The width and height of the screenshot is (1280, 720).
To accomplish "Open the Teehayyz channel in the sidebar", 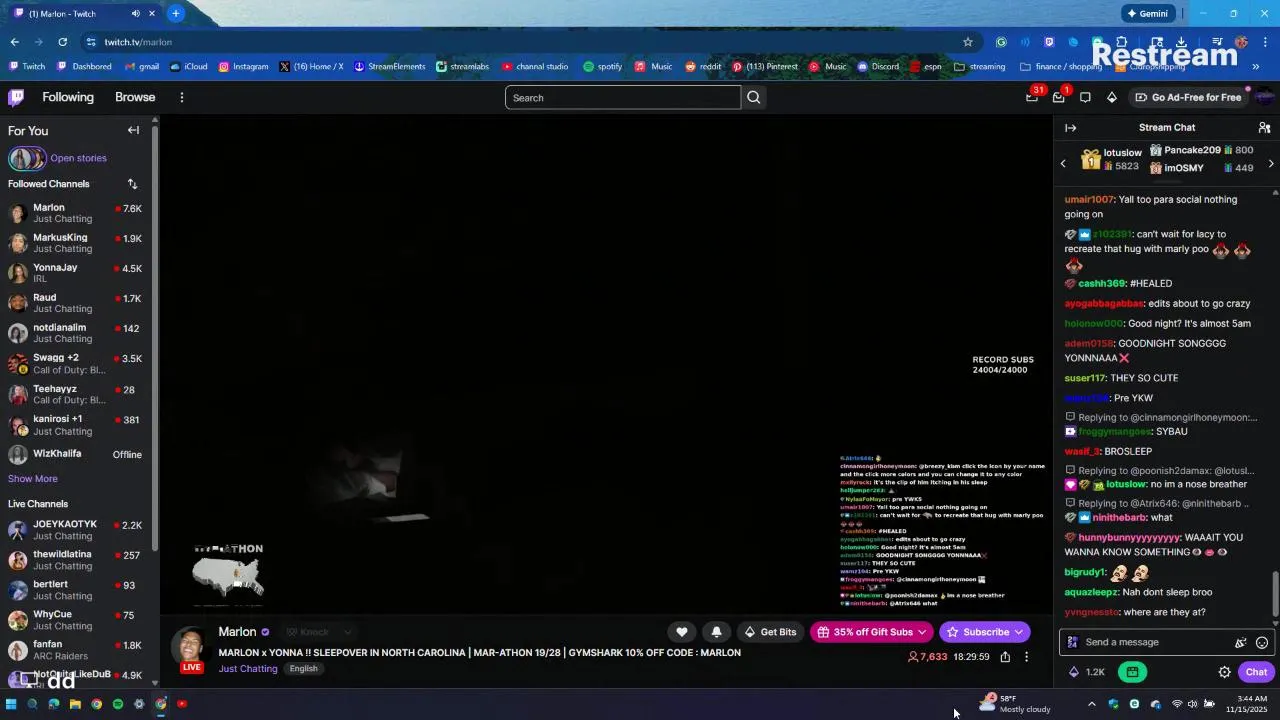I will click(75, 394).
